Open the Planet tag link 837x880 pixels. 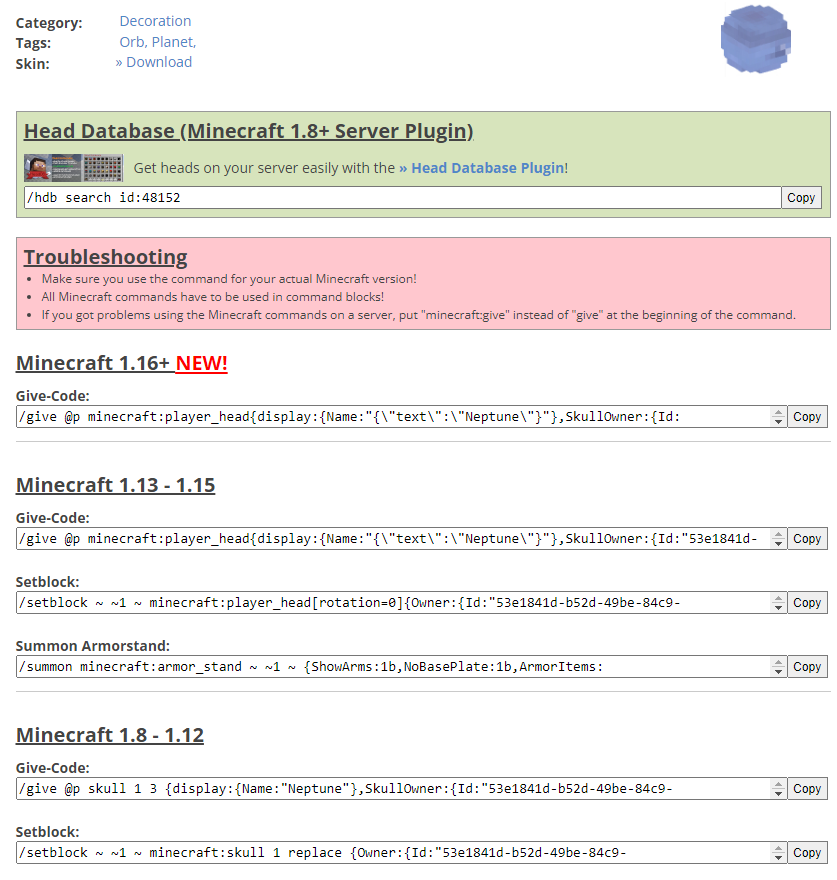coord(173,42)
